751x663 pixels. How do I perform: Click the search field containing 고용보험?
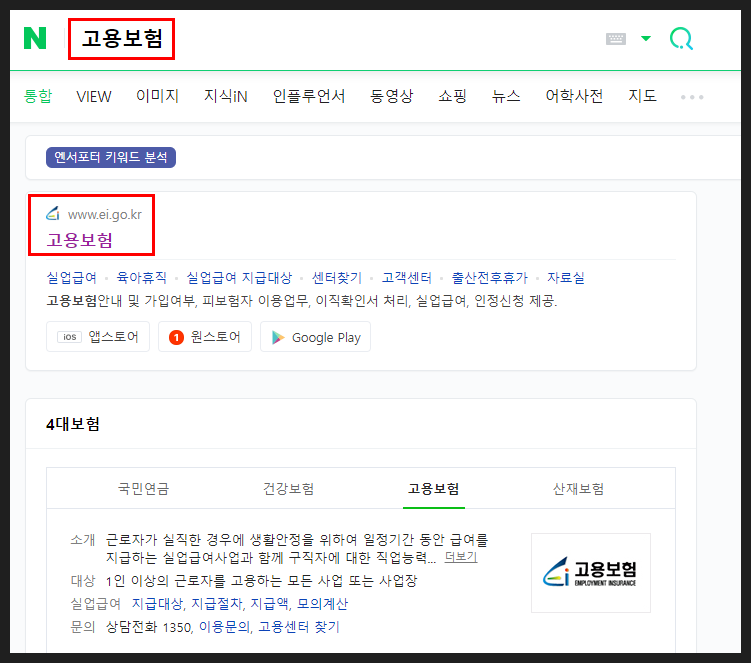pos(122,39)
